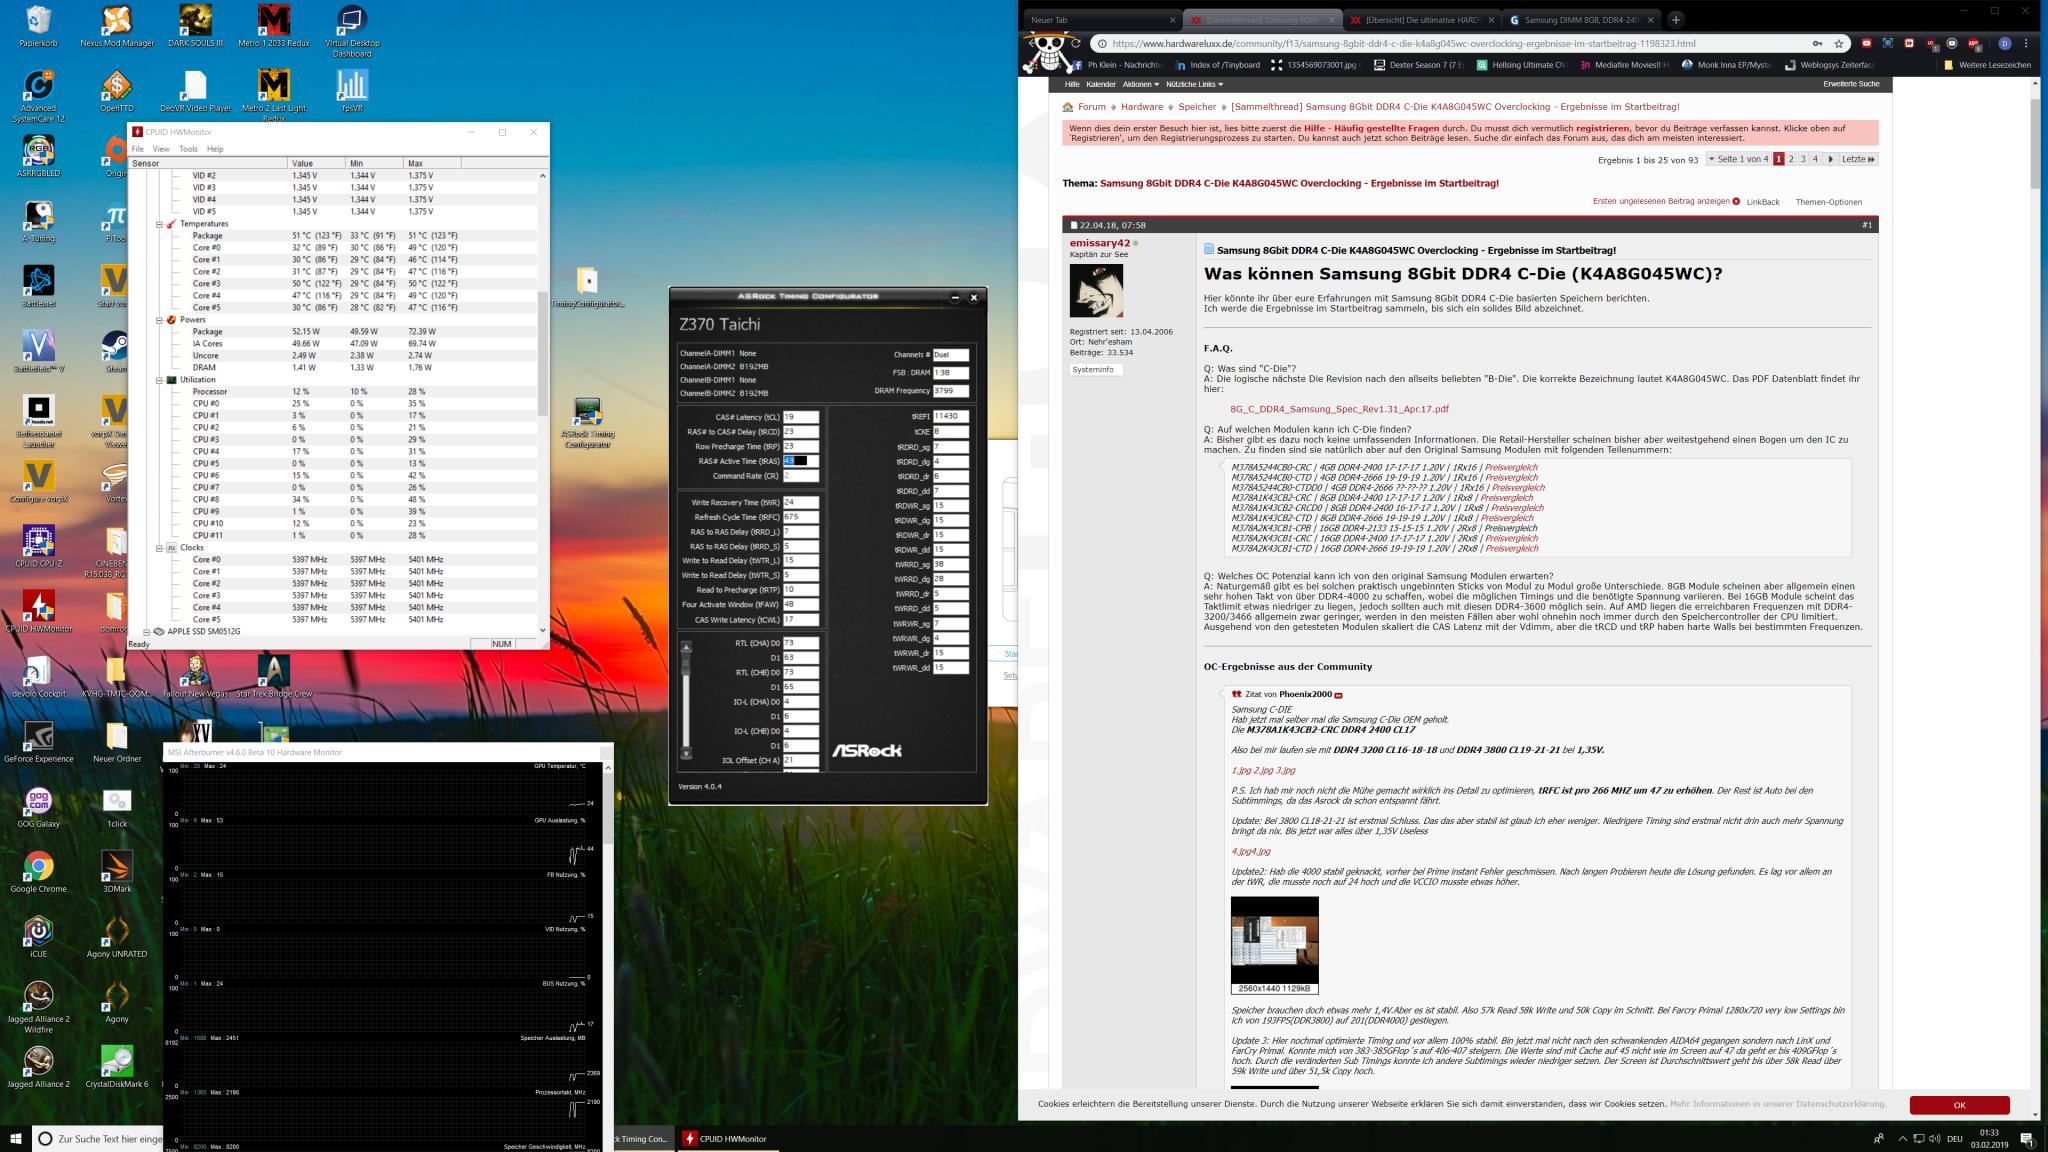
Task: Switch to the Neuer Tab browser tab
Action: 1101,19
